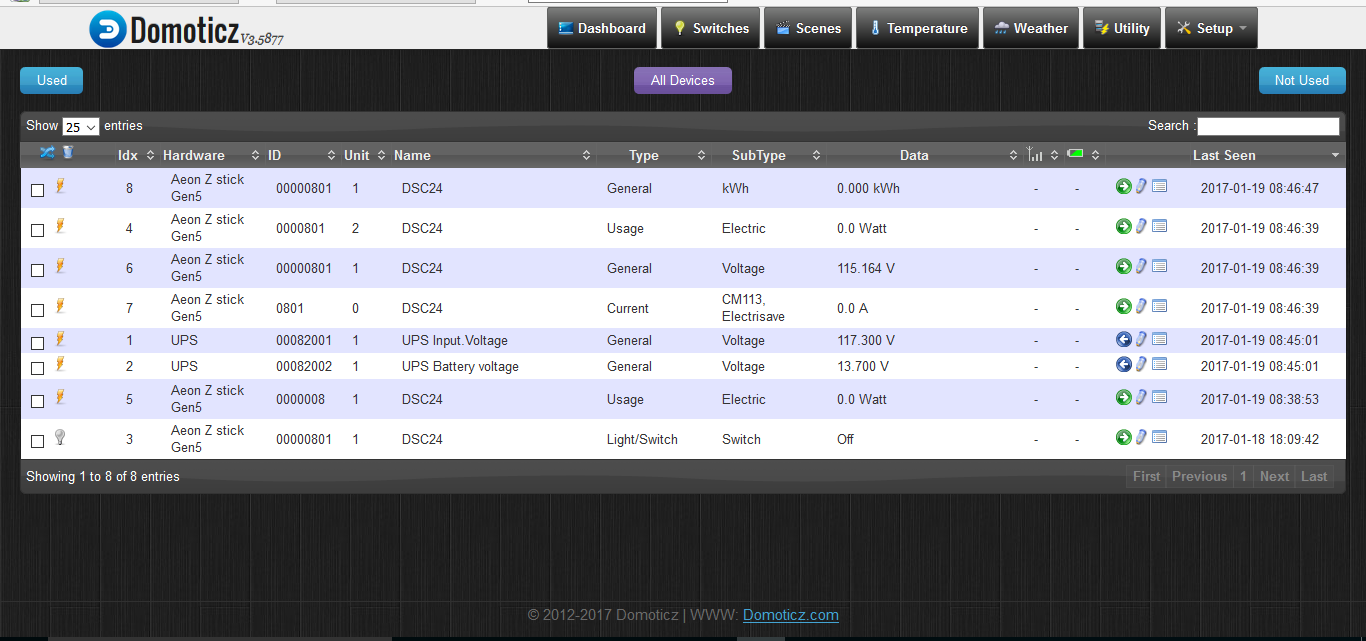Screen dimensions: 1366x641
Task: Click the green arrow on the DSC24 Voltage row
Action: tap(1123, 267)
